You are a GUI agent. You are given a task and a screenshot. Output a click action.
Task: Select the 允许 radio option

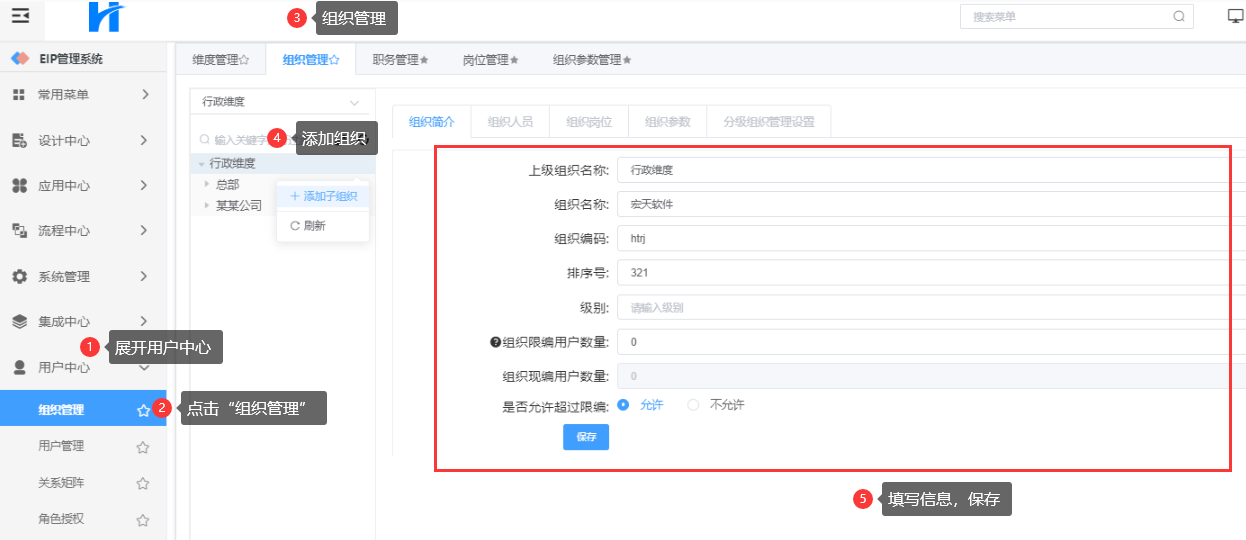[x=623, y=405]
